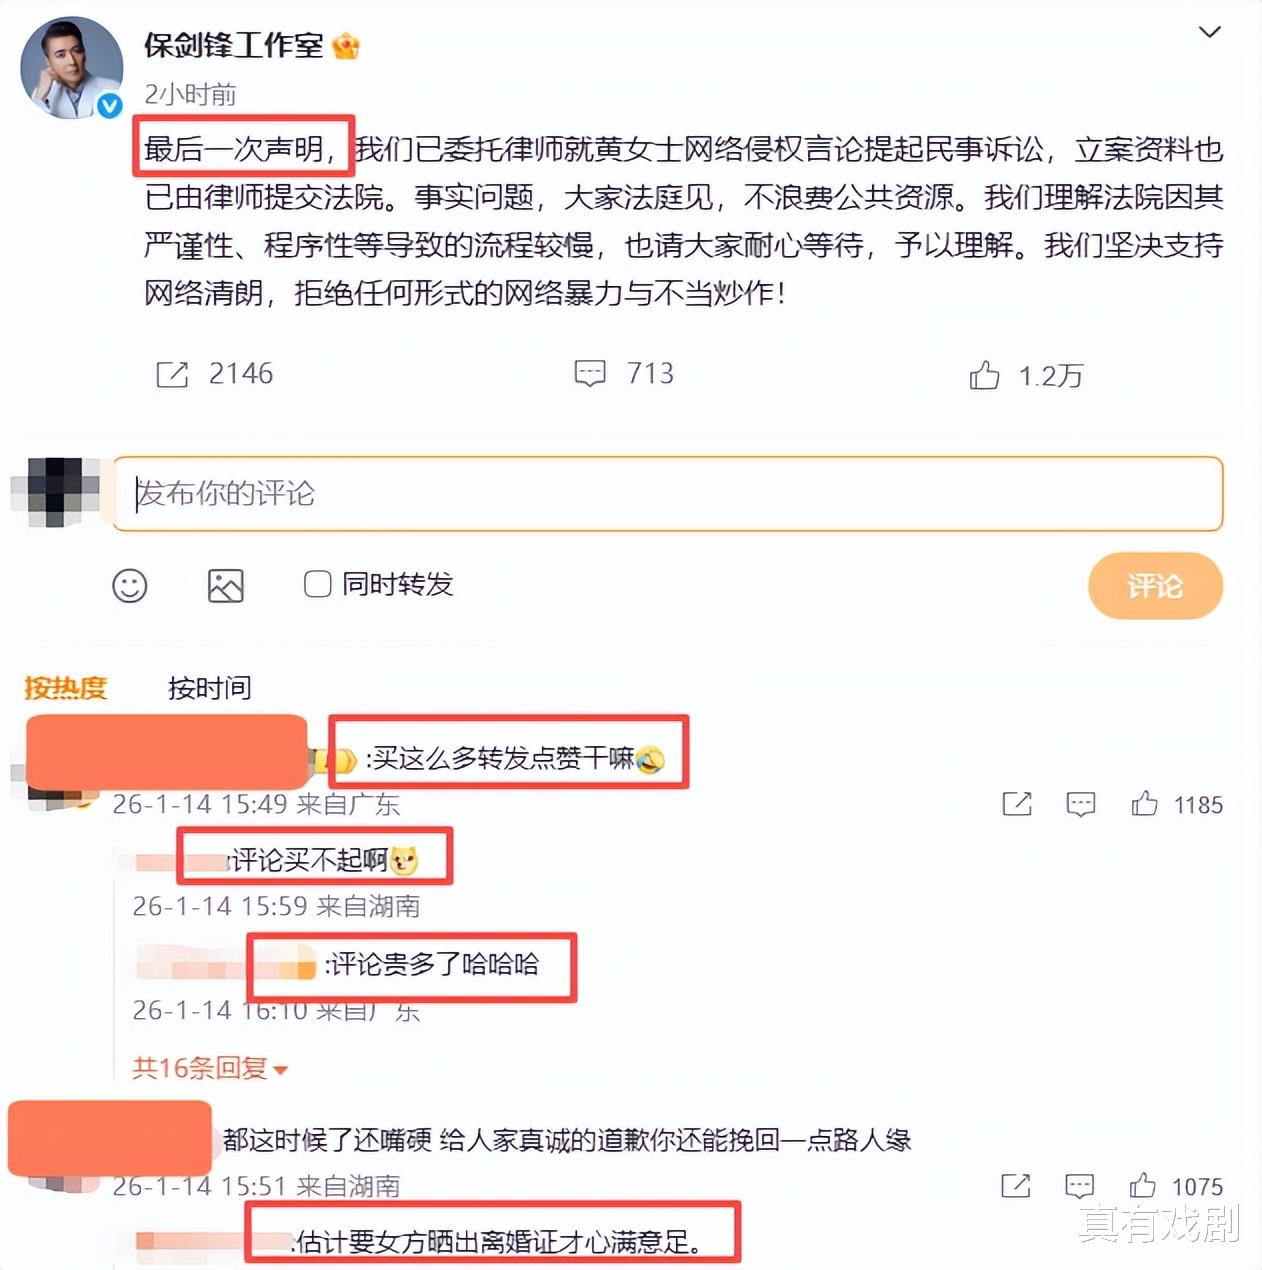Screen dimensions: 1262x1270
Task: Click the orange 评论 submit button
Action: (1155, 586)
